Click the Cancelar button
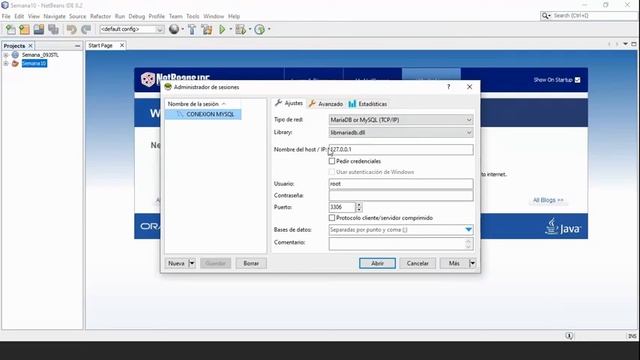Viewport: 640px width, 360px height. 418,263
